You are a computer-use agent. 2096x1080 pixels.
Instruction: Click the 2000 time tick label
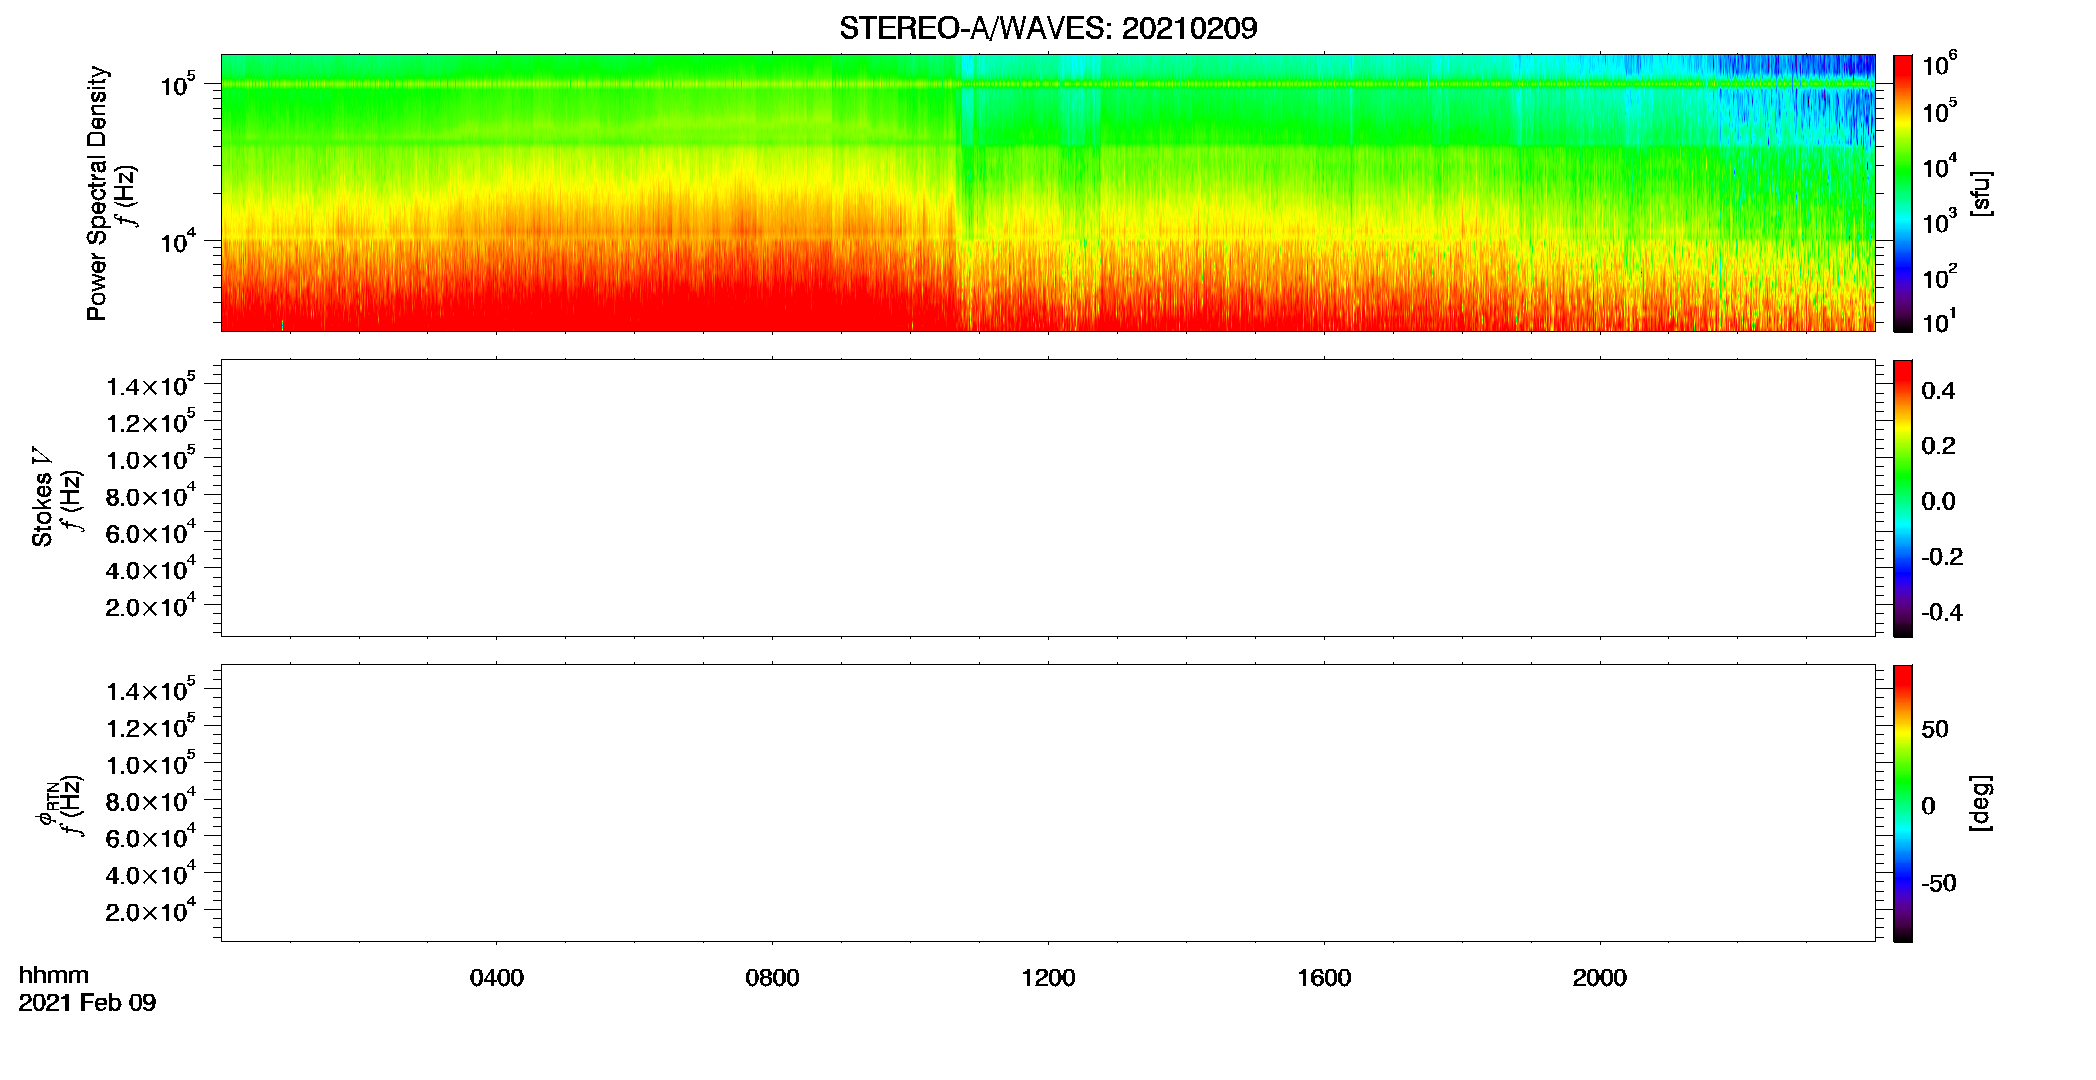pyautogui.click(x=1599, y=978)
